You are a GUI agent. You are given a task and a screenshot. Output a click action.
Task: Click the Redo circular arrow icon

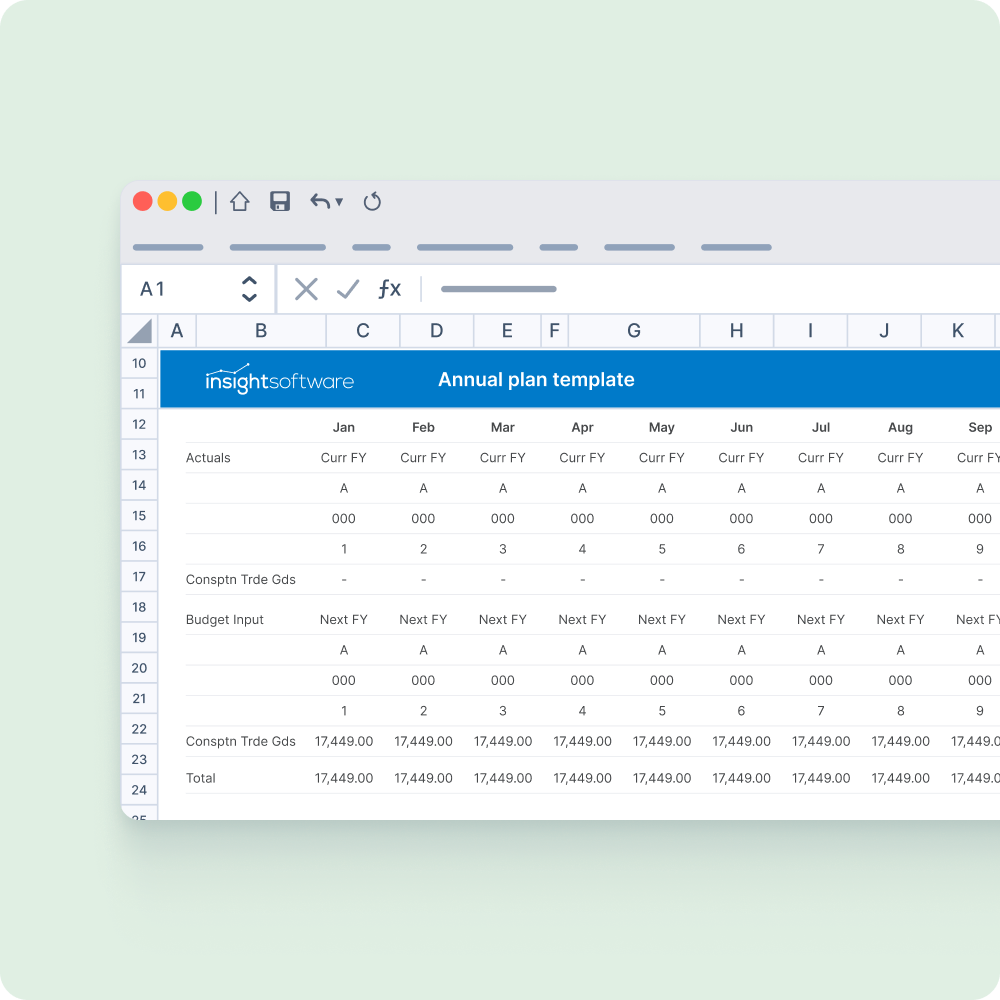[372, 202]
